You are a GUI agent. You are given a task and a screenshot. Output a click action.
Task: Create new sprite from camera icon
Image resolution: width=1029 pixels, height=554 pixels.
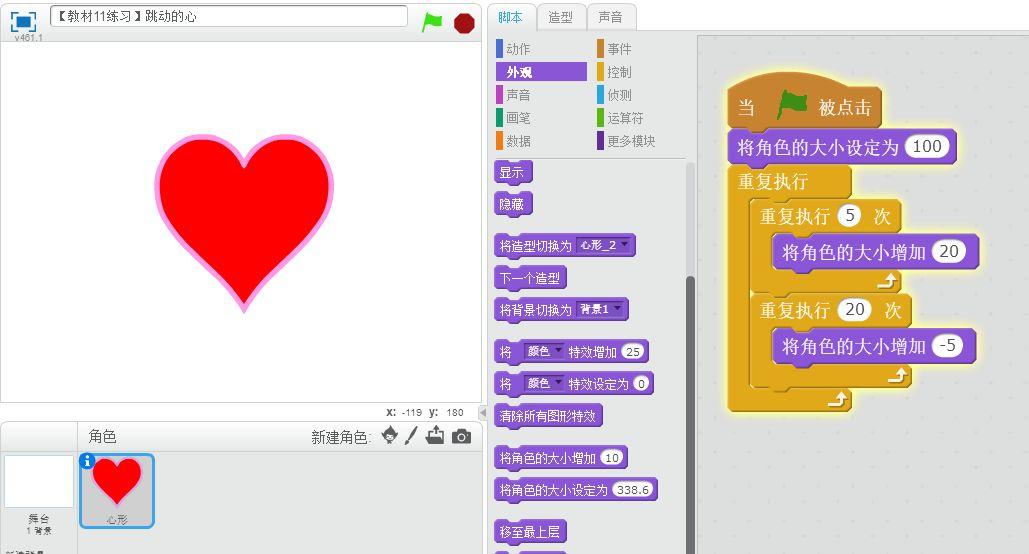click(461, 437)
